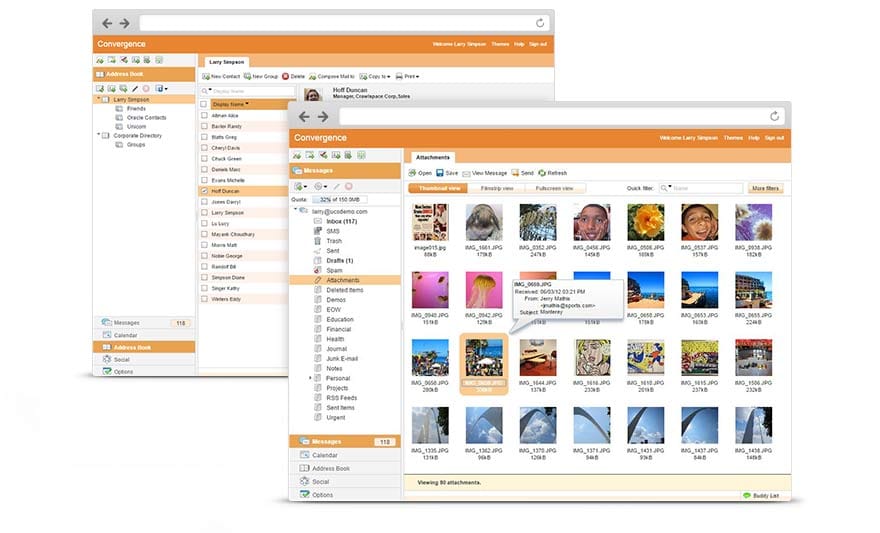
Task: Click pencil edit icon in Address Book sidebar
Action: pos(135,89)
